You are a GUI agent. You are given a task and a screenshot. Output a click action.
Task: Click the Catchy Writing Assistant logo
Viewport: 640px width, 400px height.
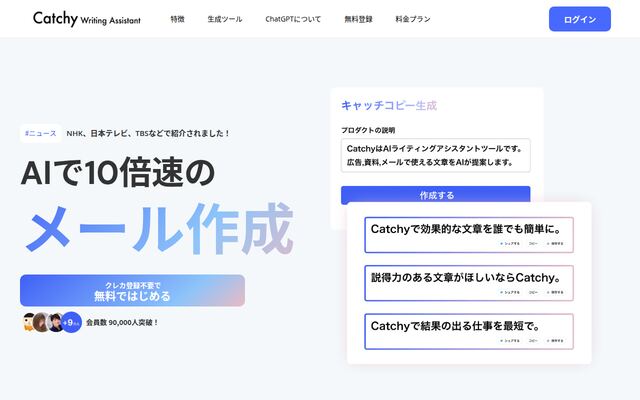click(x=87, y=19)
